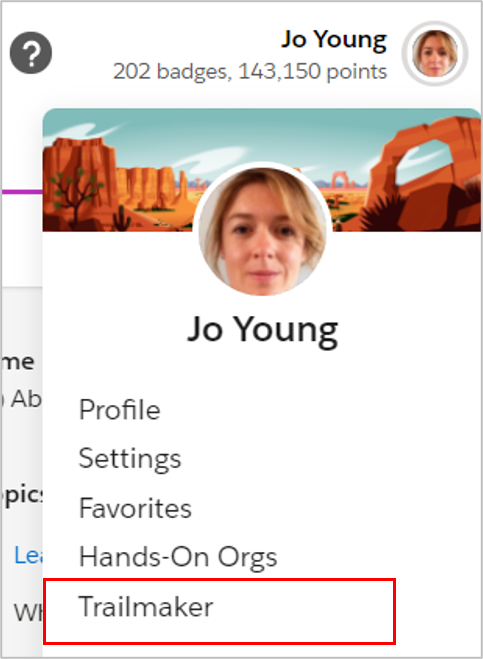
Task: Open Favorites from the user menu
Action: coord(135,508)
